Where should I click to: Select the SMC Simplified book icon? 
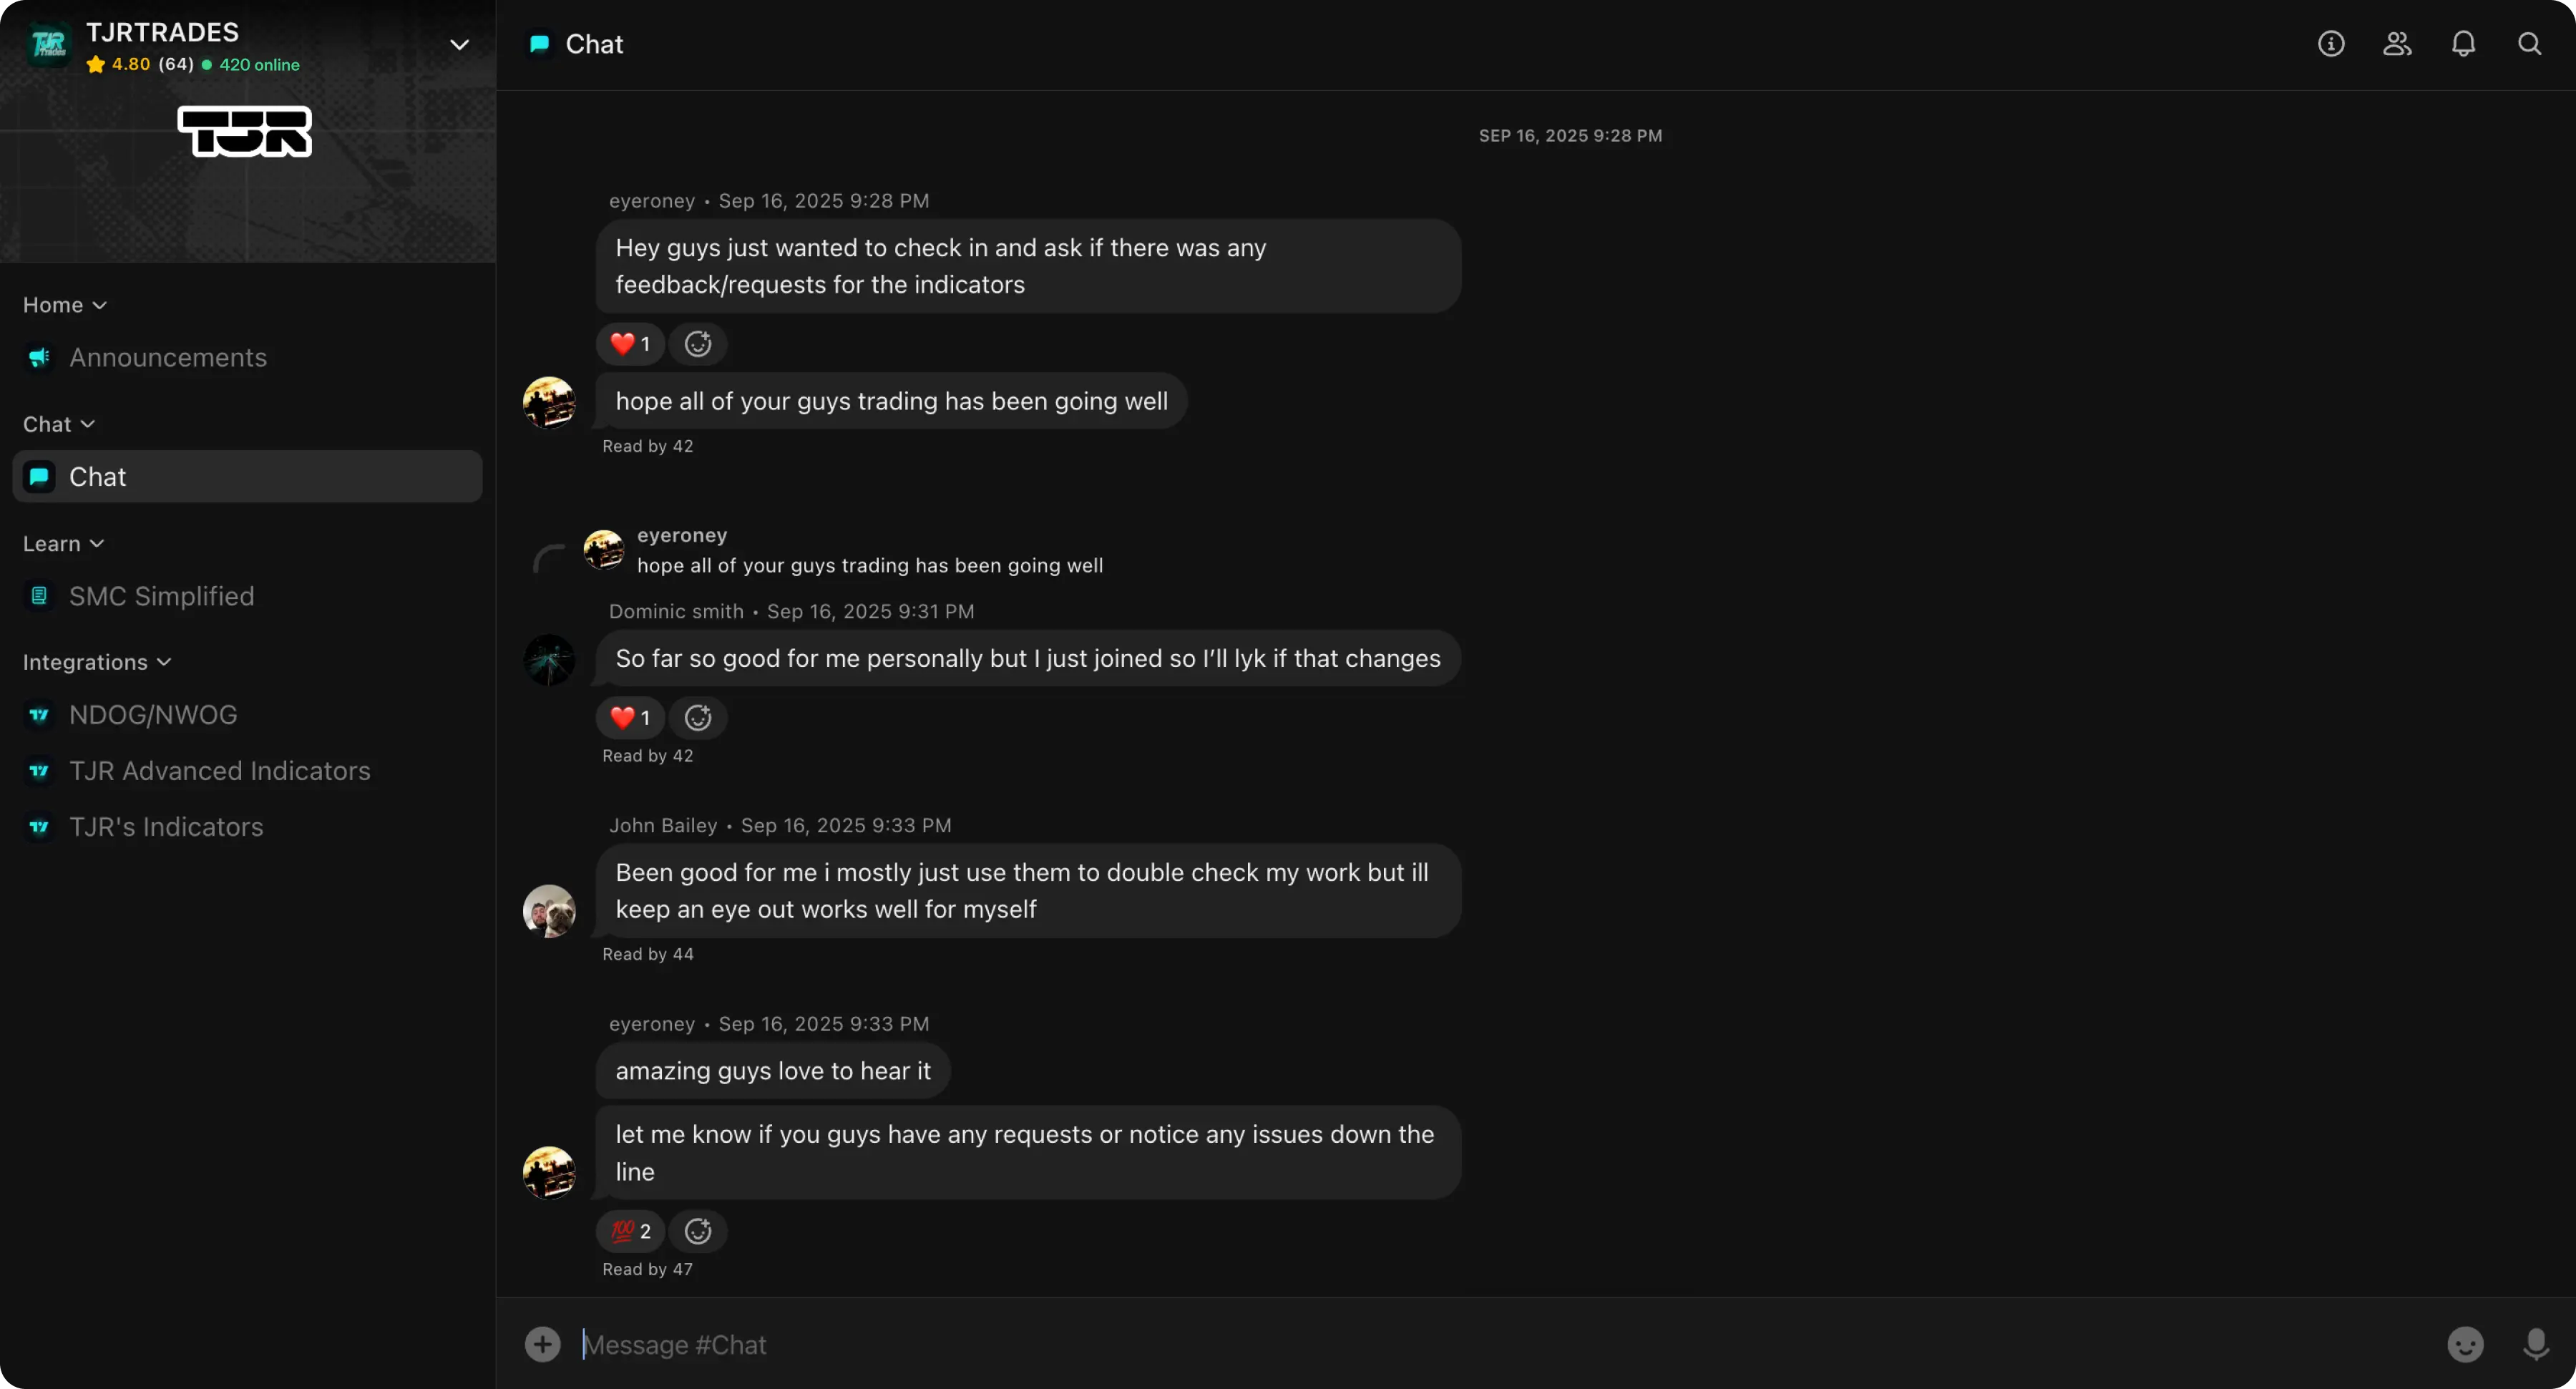pos(38,595)
